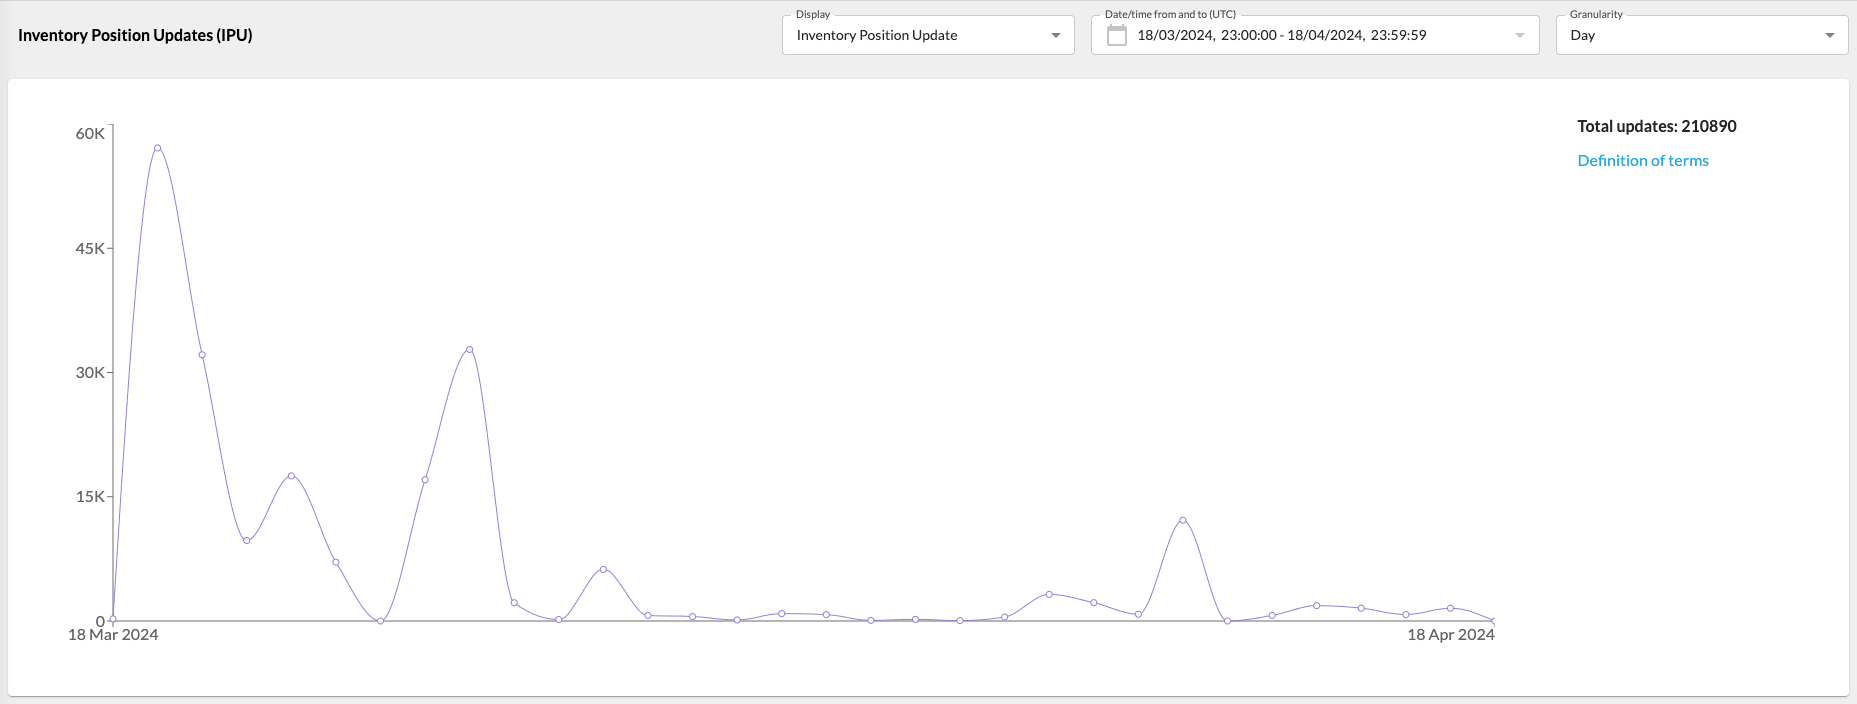Click the April spike point near 12K
The width and height of the screenshot is (1857, 704).
[1182, 520]
